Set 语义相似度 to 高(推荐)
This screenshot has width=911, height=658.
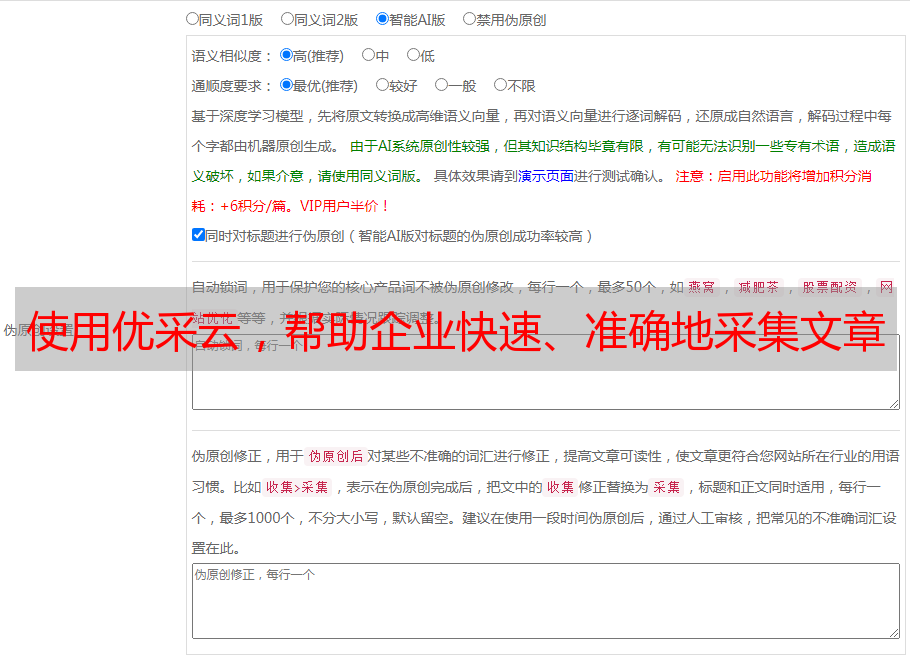click(286, 56)
